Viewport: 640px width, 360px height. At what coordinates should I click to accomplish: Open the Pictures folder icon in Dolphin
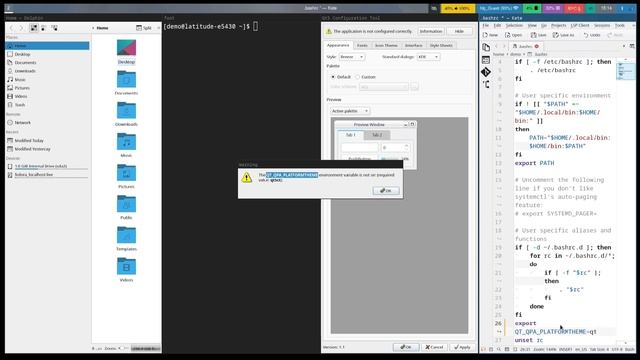126,173
